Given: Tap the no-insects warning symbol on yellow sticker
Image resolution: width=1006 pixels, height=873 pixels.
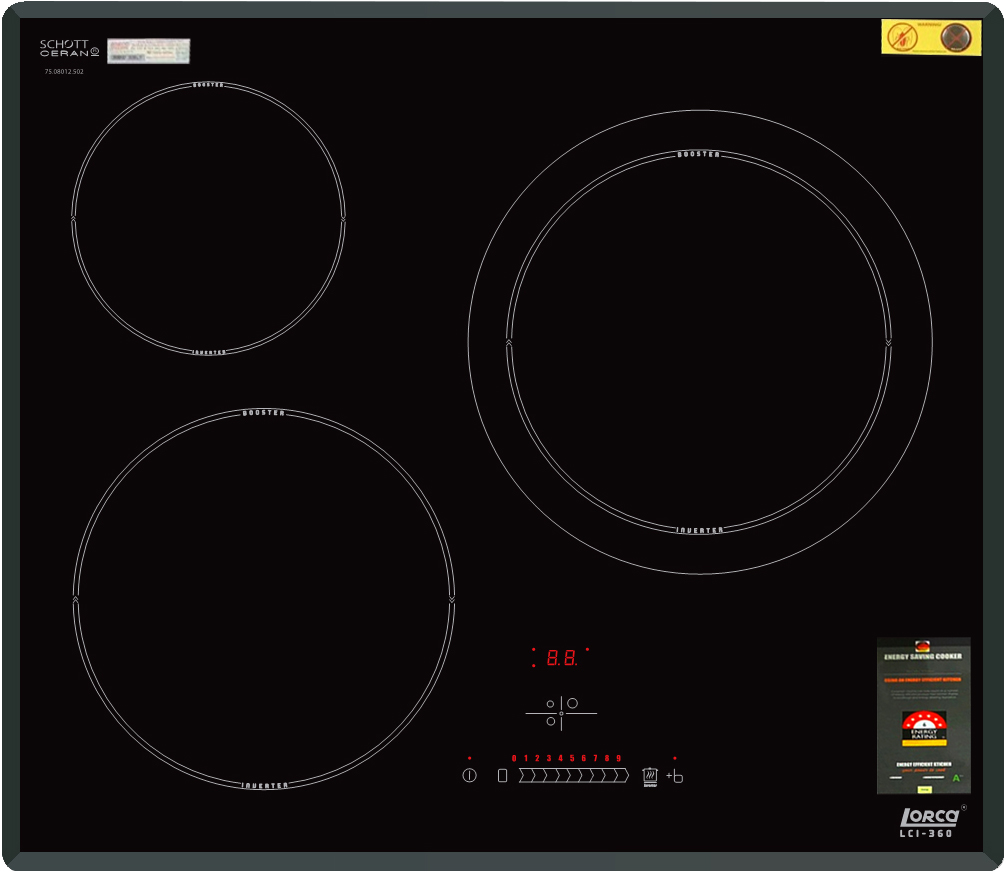Looking at the screenshot, I should click(x=901, y=38).
